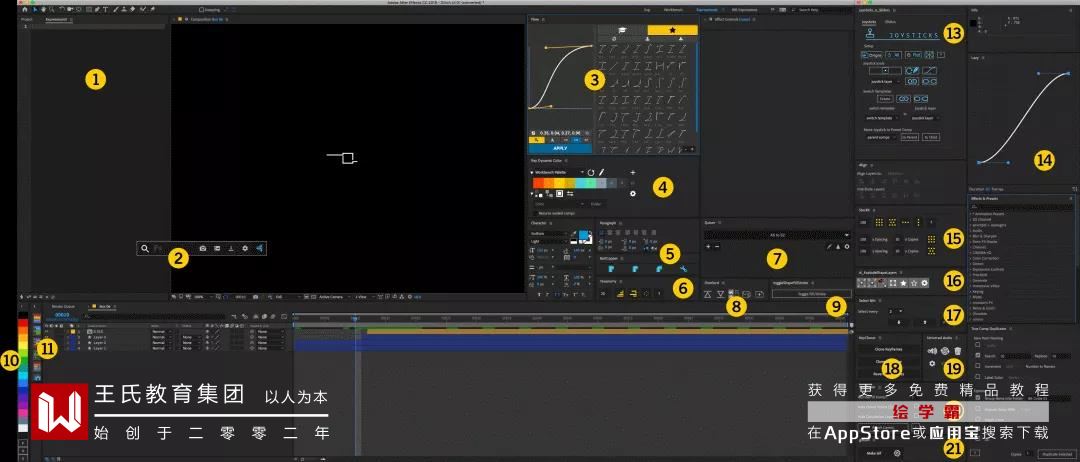The height and width of the screenshot is (462, 1080).
Task: Click the Home icon in the toolbar
Action: click(x=25, y=10)
